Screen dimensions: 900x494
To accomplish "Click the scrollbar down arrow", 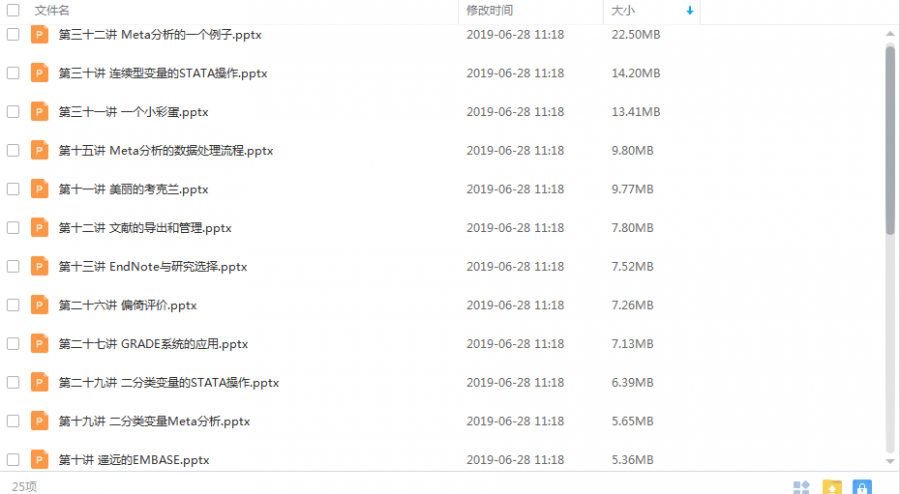I will (890, 461).
